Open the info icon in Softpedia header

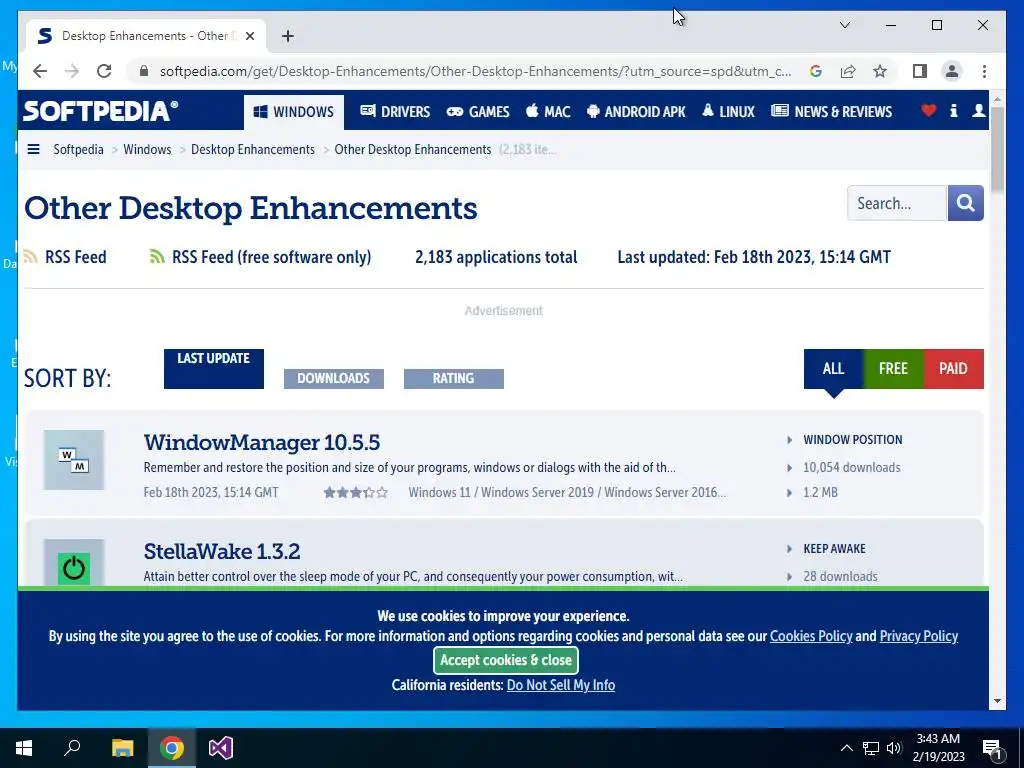click(953, 111)
